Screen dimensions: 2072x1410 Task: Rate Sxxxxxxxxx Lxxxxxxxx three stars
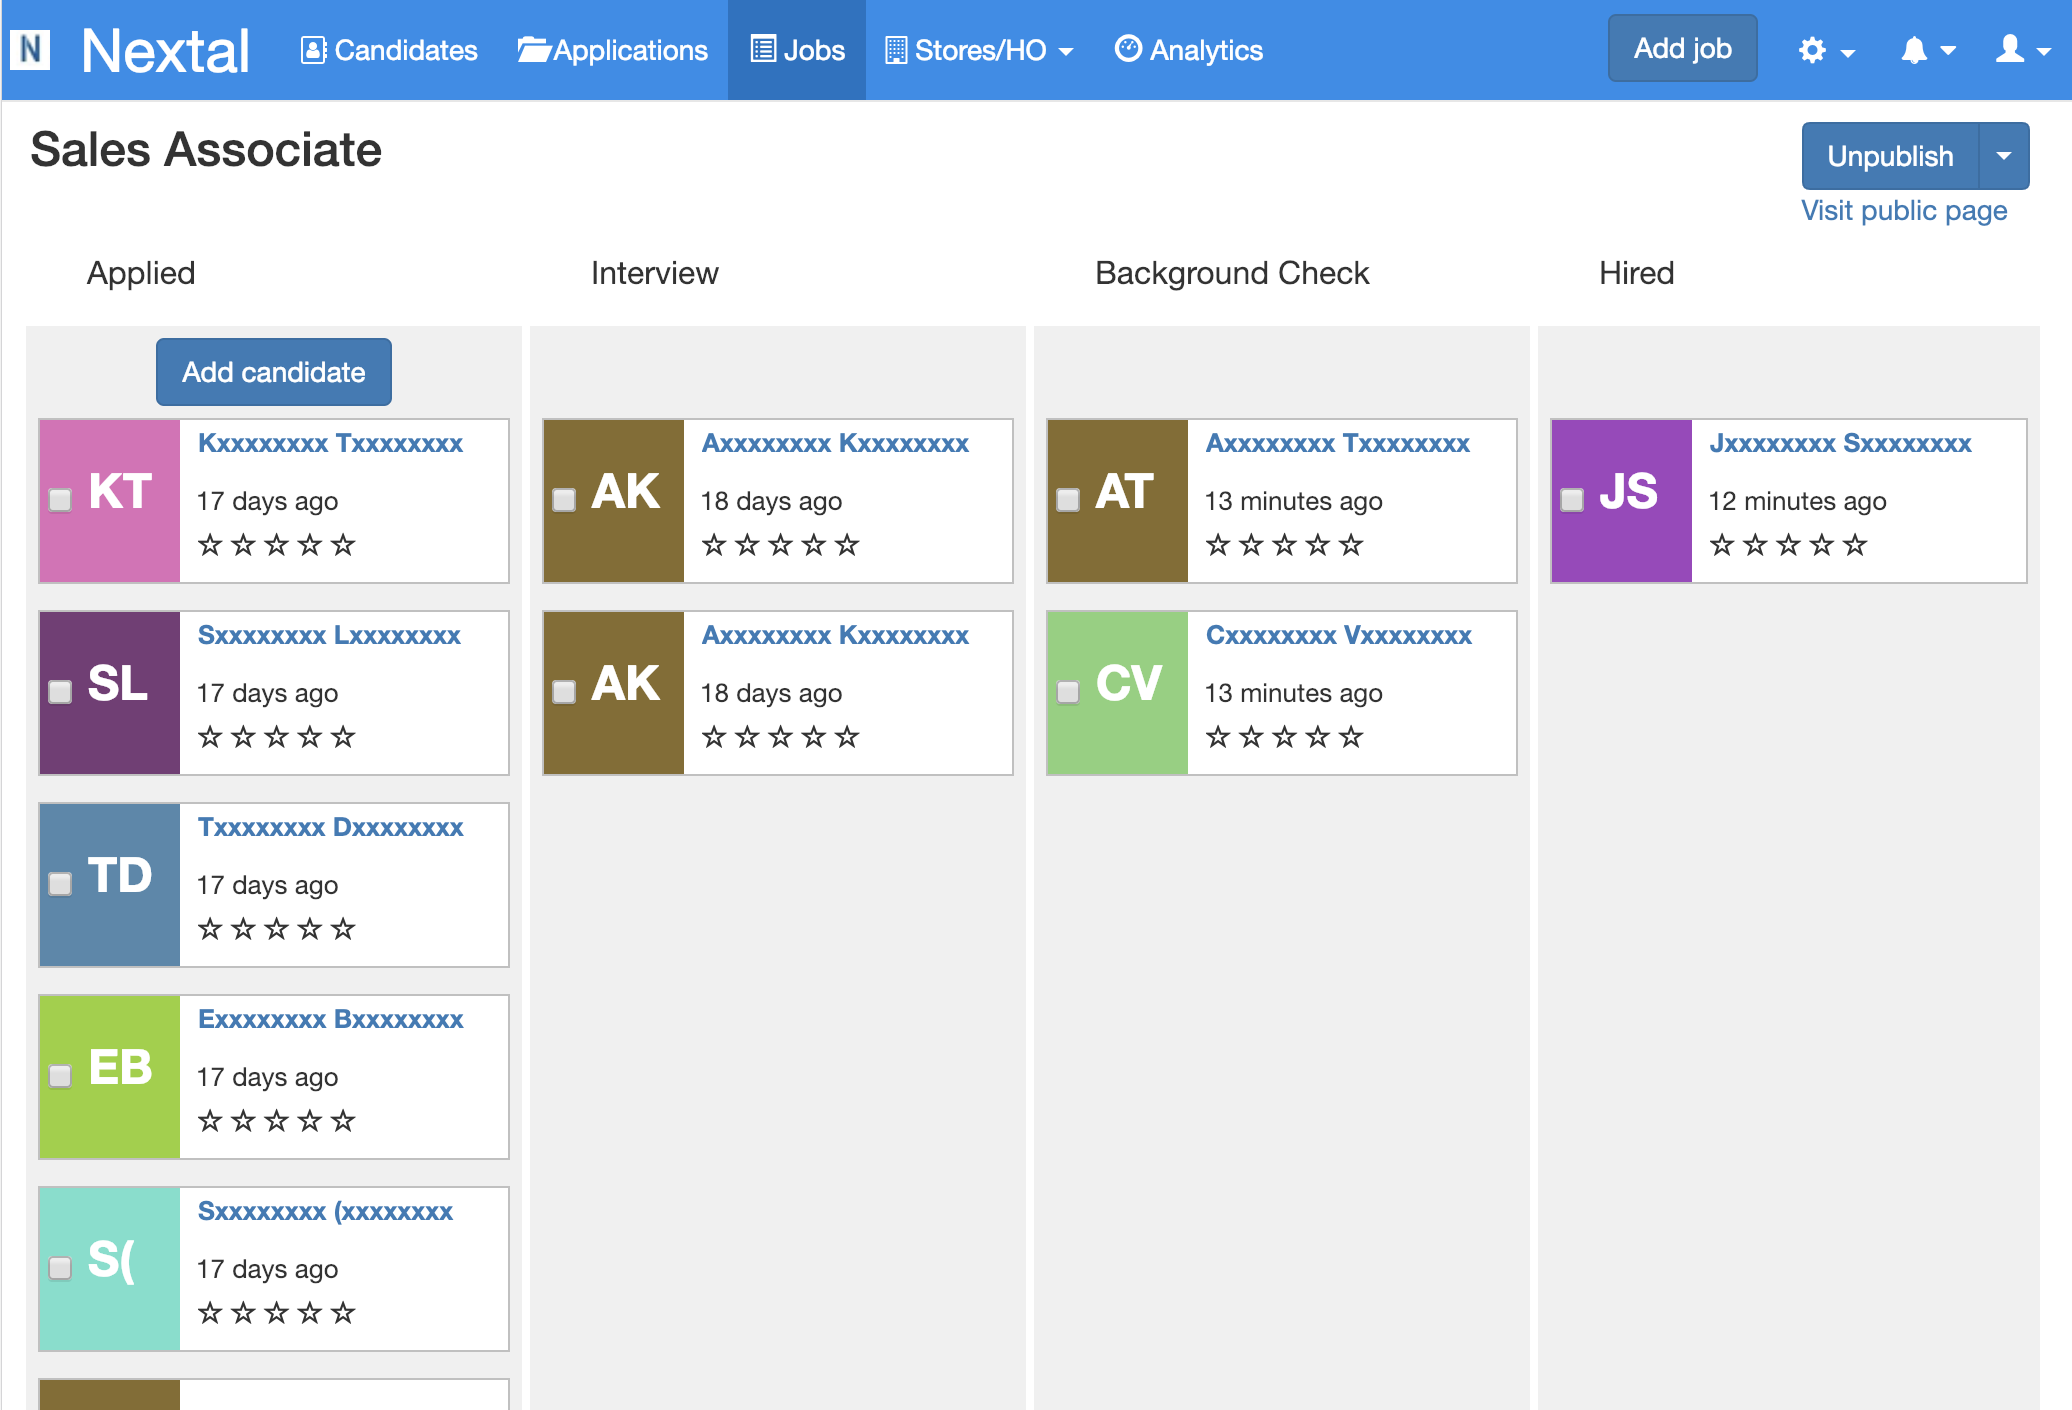(x=277, y=737)
